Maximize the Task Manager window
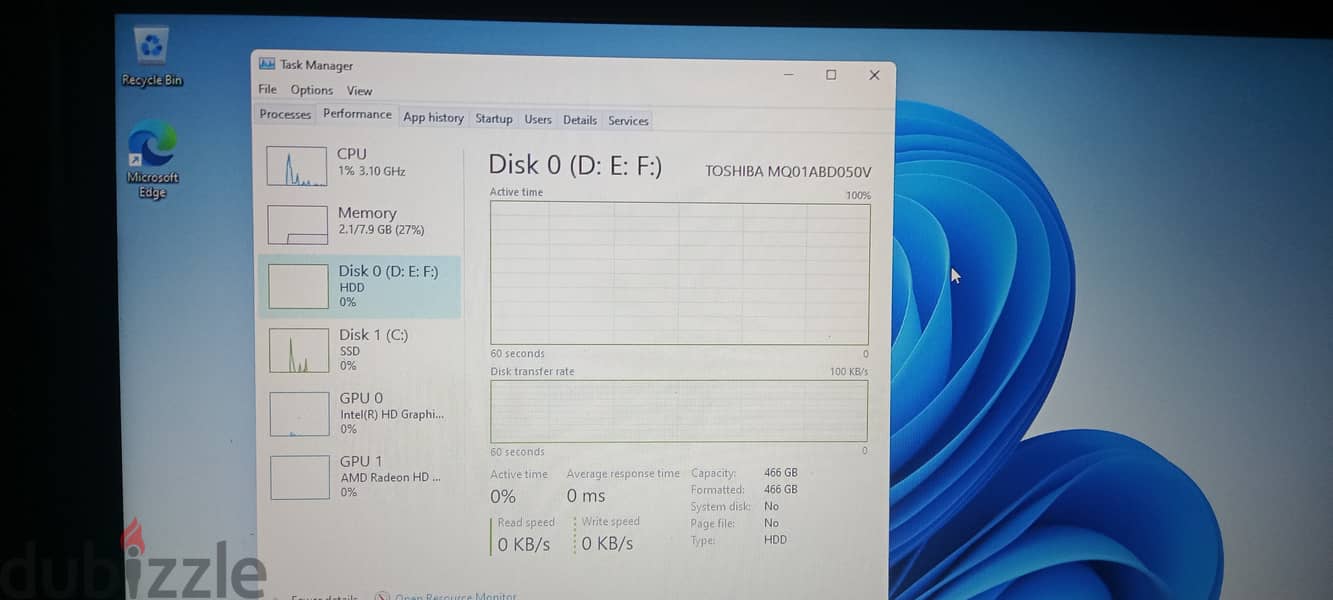The height and width of the screenshot is (600, 1333). pos(831,75)
